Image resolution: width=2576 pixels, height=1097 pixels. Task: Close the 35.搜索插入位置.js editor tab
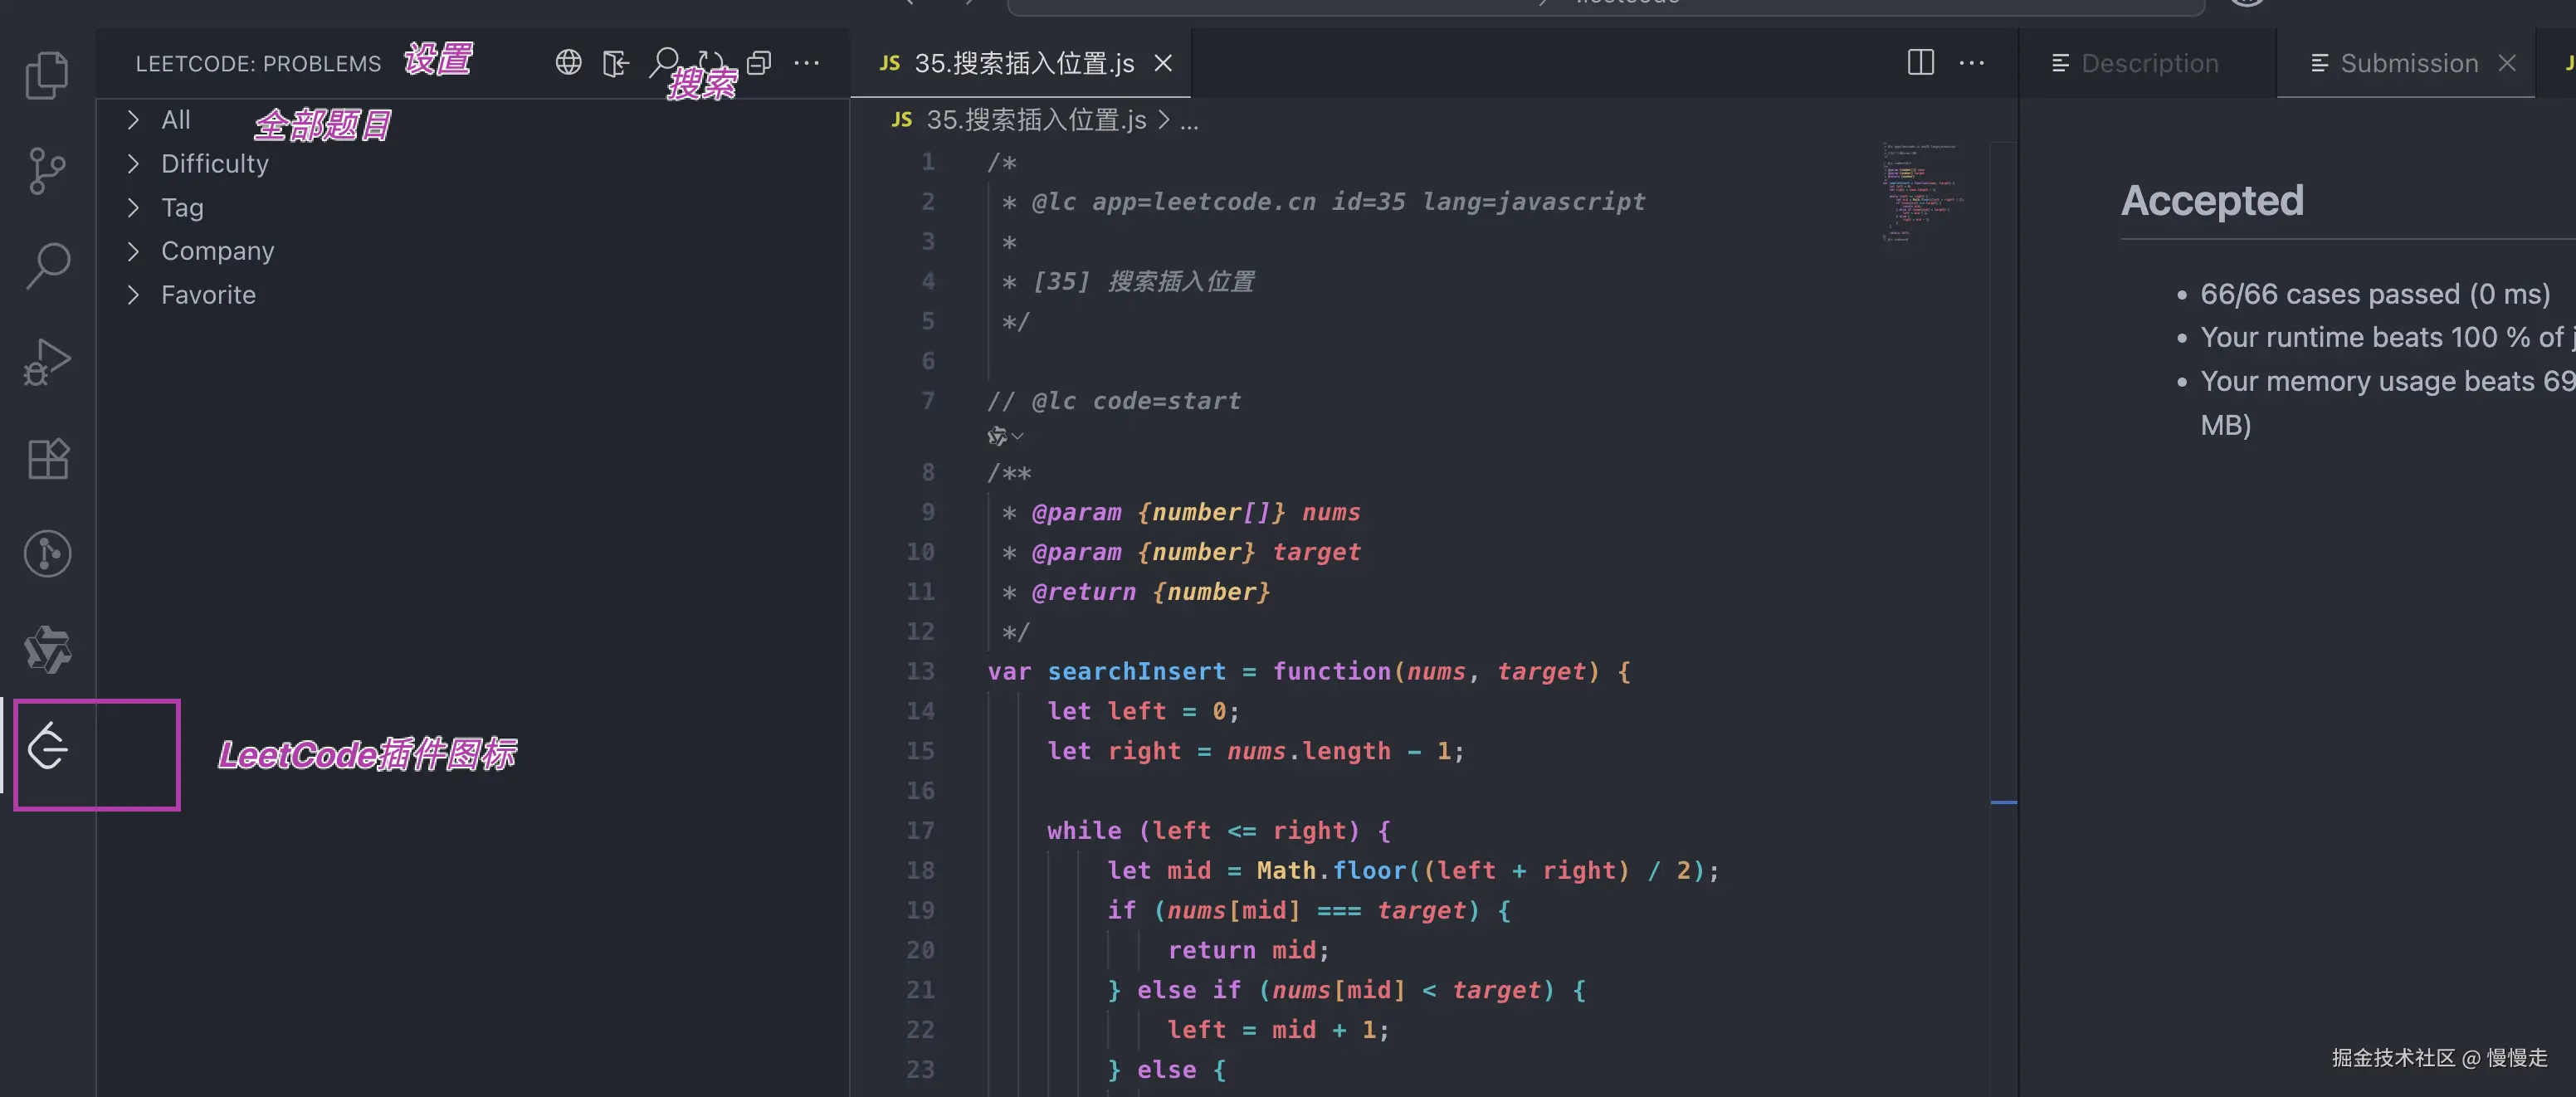tap(1163, 64)
